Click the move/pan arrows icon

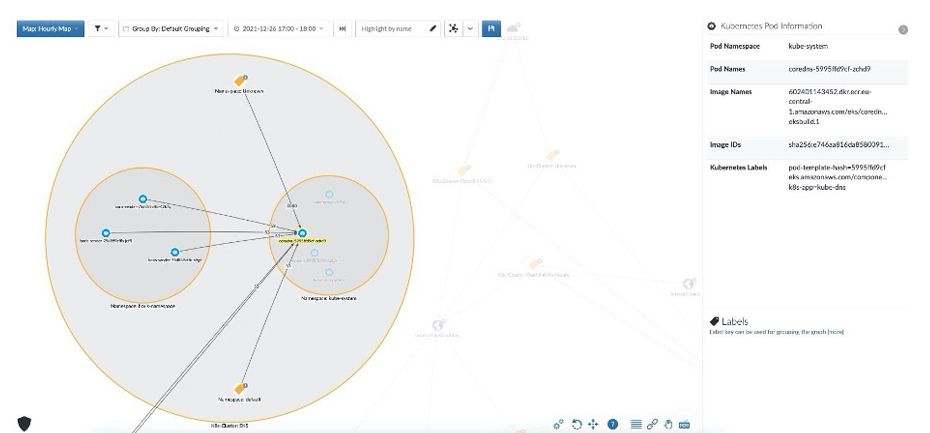point(593,424)
